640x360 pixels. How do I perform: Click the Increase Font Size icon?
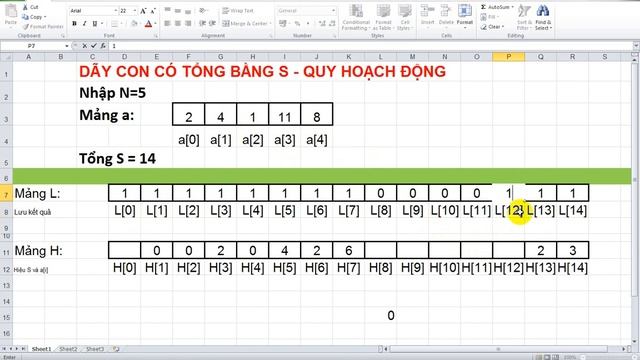[143, 11]
